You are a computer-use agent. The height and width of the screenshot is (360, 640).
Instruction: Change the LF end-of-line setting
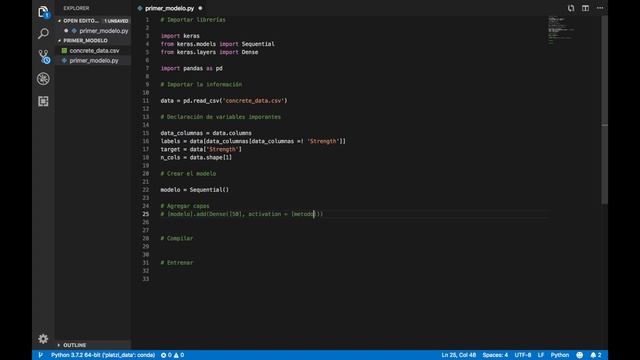(x=541, y=355)
